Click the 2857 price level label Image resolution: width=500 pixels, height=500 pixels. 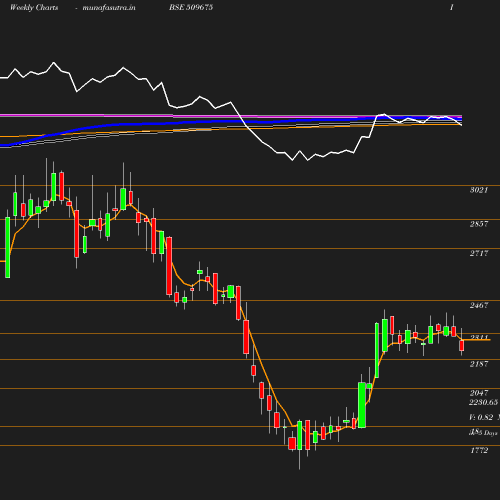coord(479,224)
